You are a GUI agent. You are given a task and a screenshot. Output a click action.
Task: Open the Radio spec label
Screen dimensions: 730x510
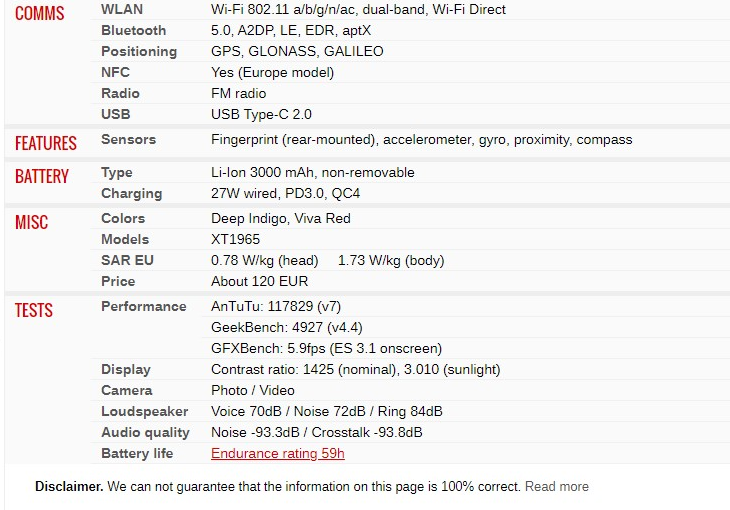coord(120,93)
